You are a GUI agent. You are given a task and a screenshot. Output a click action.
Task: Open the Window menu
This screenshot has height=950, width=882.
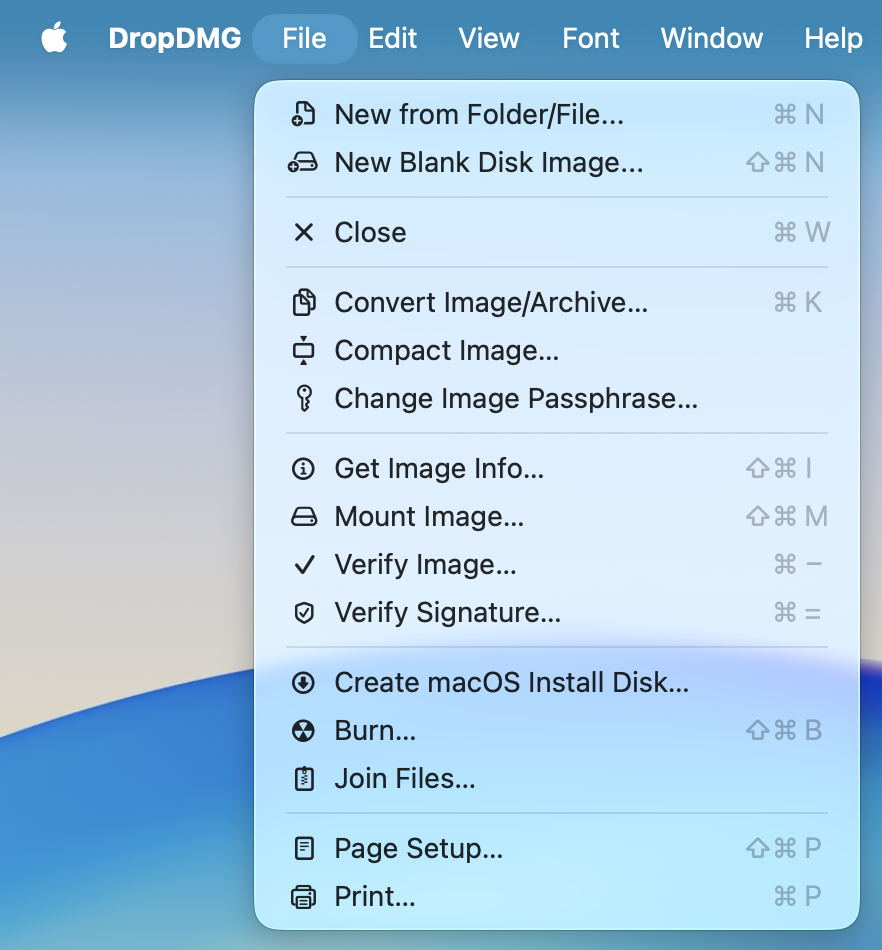tap(711, 38)
